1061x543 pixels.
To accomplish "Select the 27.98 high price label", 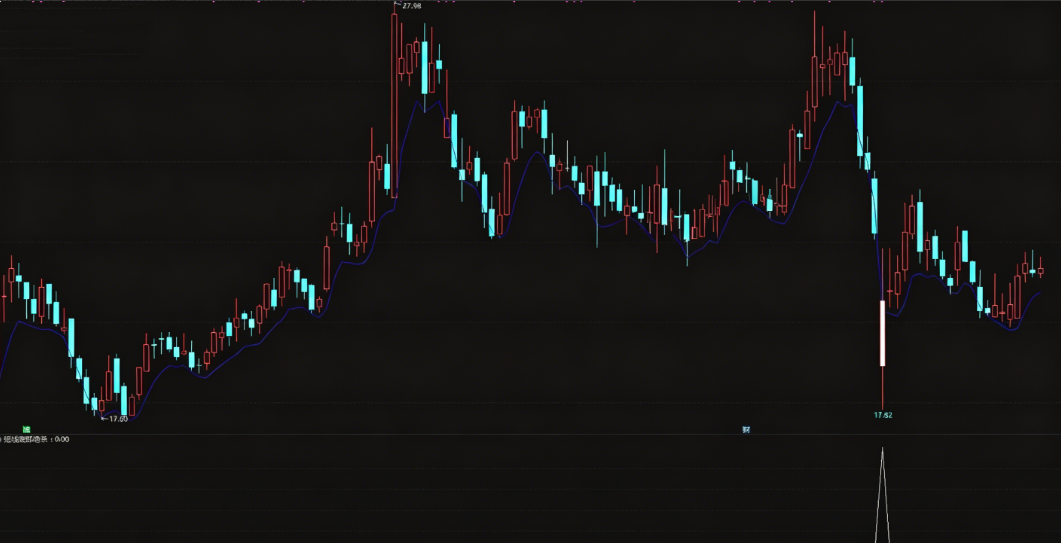I will point(411,6).
